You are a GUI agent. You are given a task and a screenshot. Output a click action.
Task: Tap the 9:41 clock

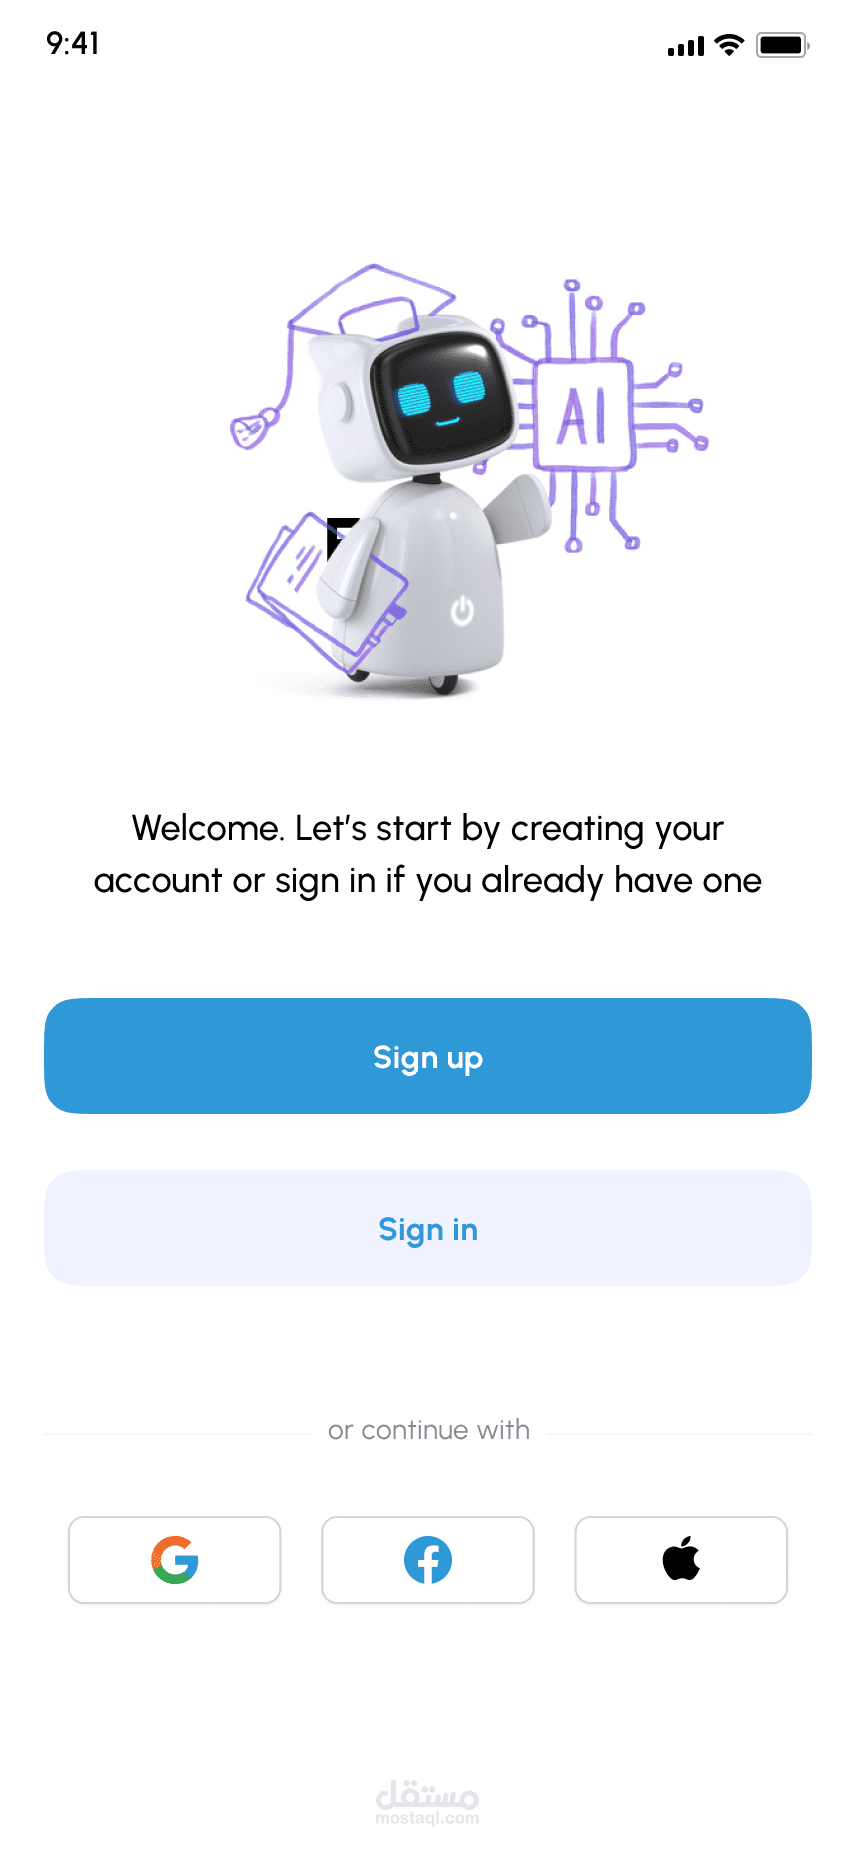(x=73, y=43)
